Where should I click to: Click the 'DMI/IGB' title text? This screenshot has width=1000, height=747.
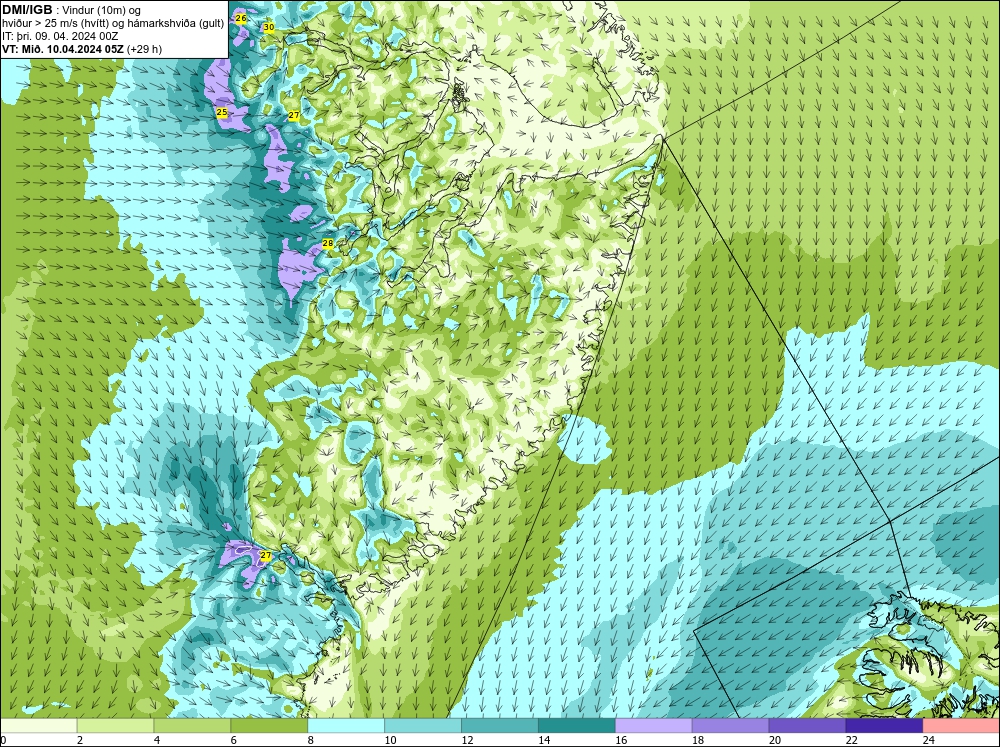click(x=27, y=10)
